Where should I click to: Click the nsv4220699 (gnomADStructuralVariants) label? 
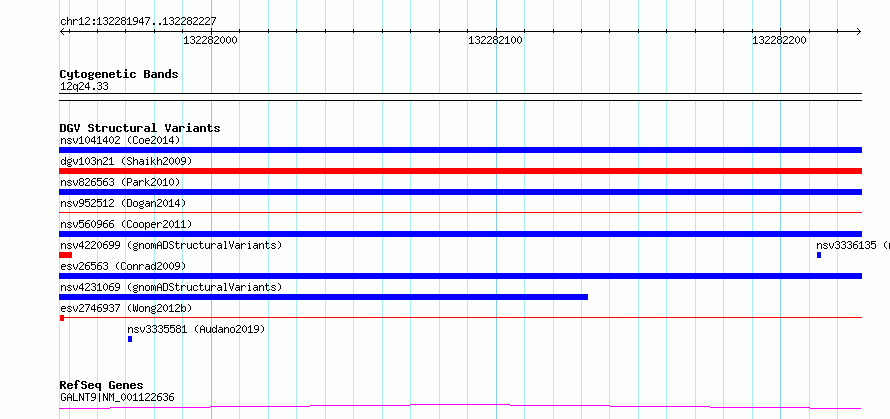[x=171, y=245]
